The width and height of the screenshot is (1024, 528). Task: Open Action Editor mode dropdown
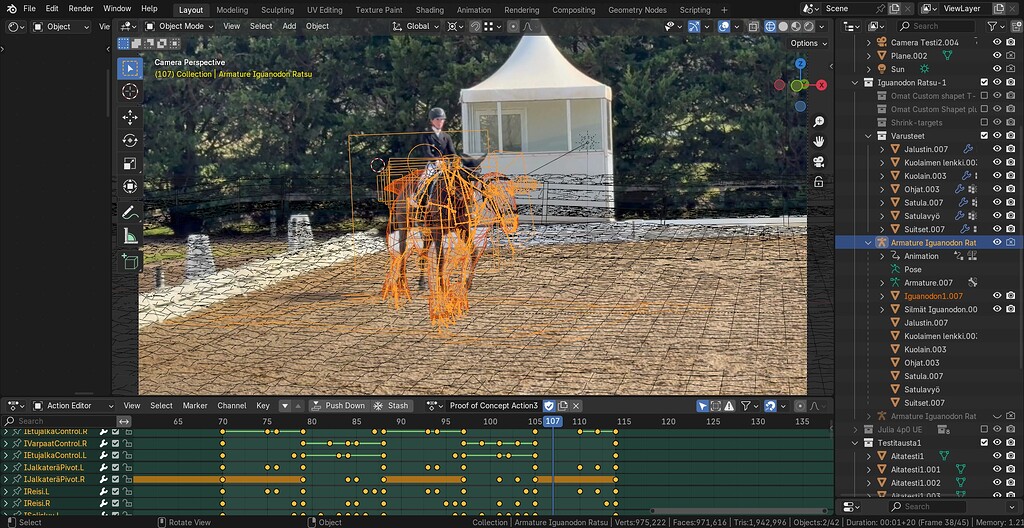[x=73, y=406]
